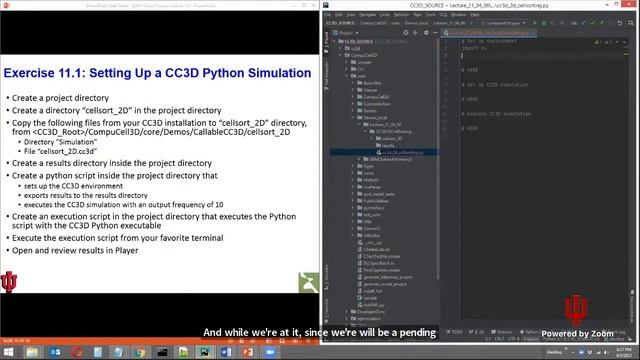Collapse the Lecture_21_04_06 folder
This screenshot has height=360, width=640.
(x=359, y=124)
